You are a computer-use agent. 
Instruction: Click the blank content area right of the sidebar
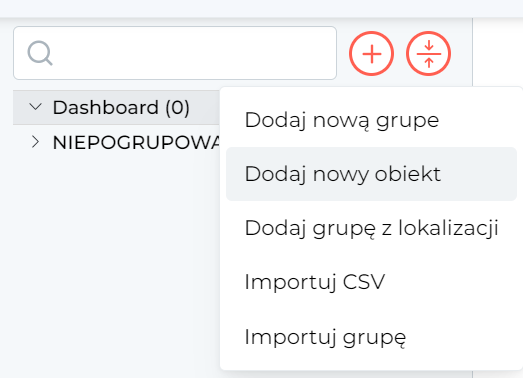point(498,52)
